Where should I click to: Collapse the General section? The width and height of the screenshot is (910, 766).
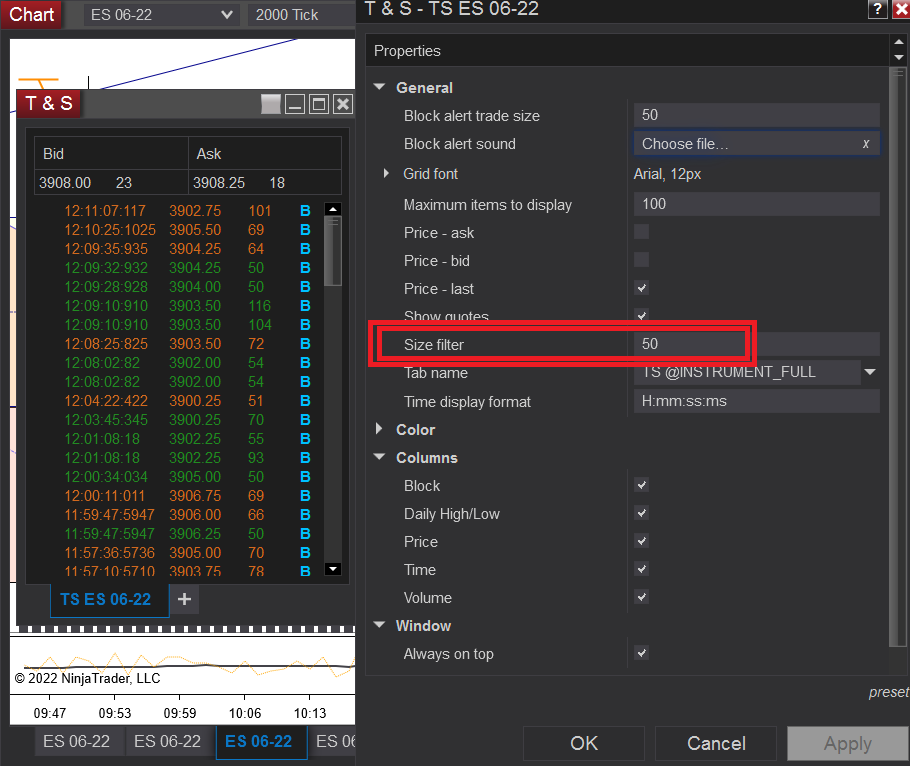tap(380, 87)
